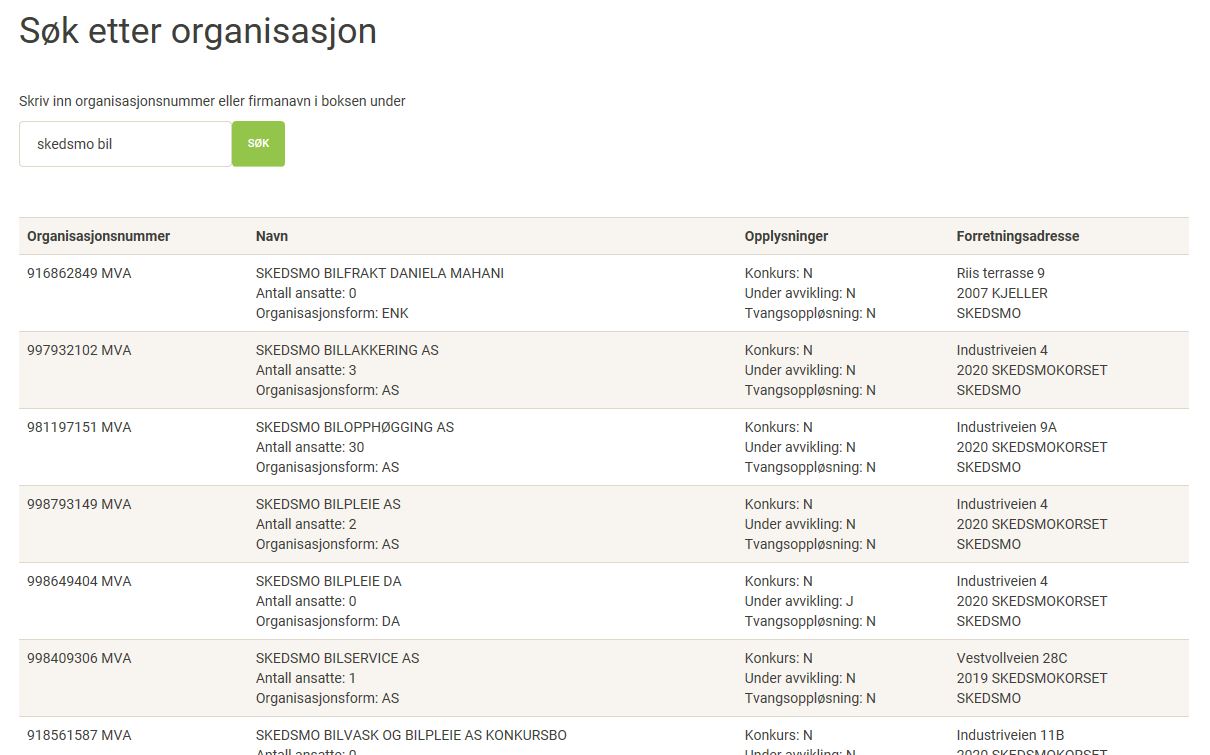Select organisation number 997932102 MVA
The width and height of the screenshot is (1210, 755).
79,350
